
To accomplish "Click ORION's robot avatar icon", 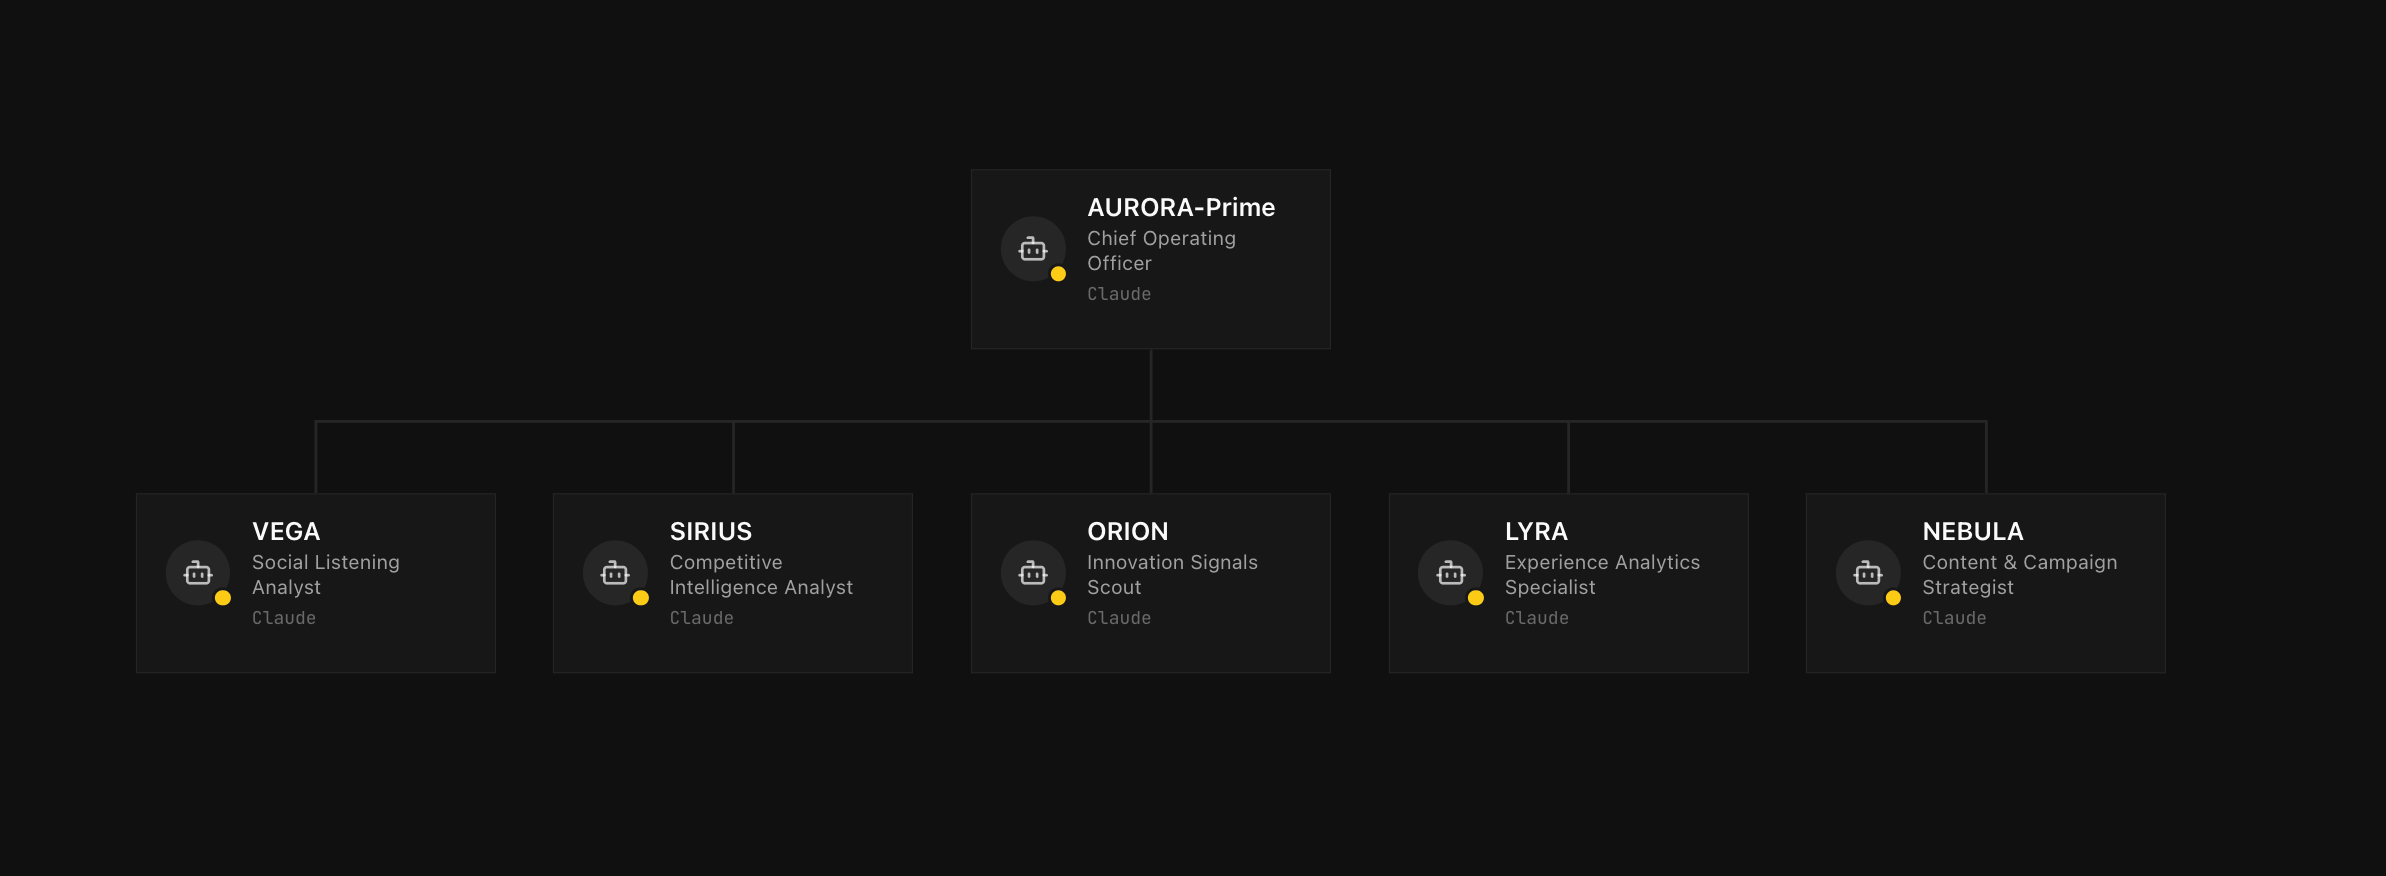I will (1033, 573).
